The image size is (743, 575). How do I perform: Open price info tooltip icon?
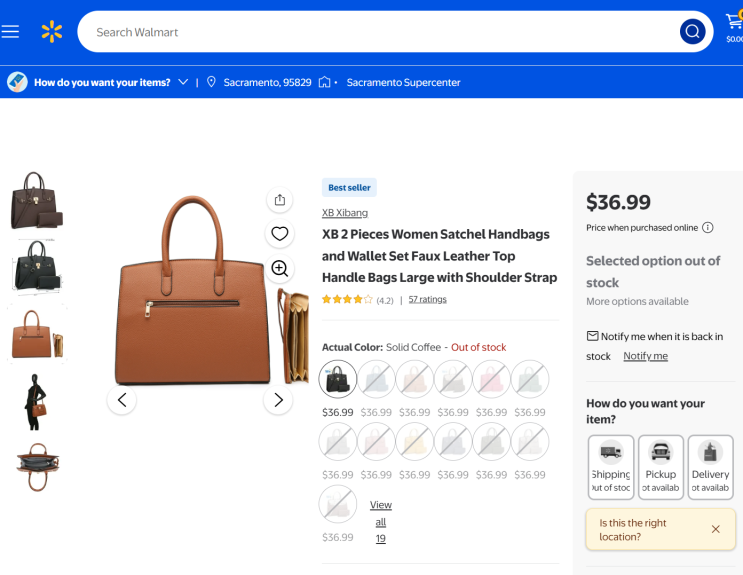(x=708, y=228)
